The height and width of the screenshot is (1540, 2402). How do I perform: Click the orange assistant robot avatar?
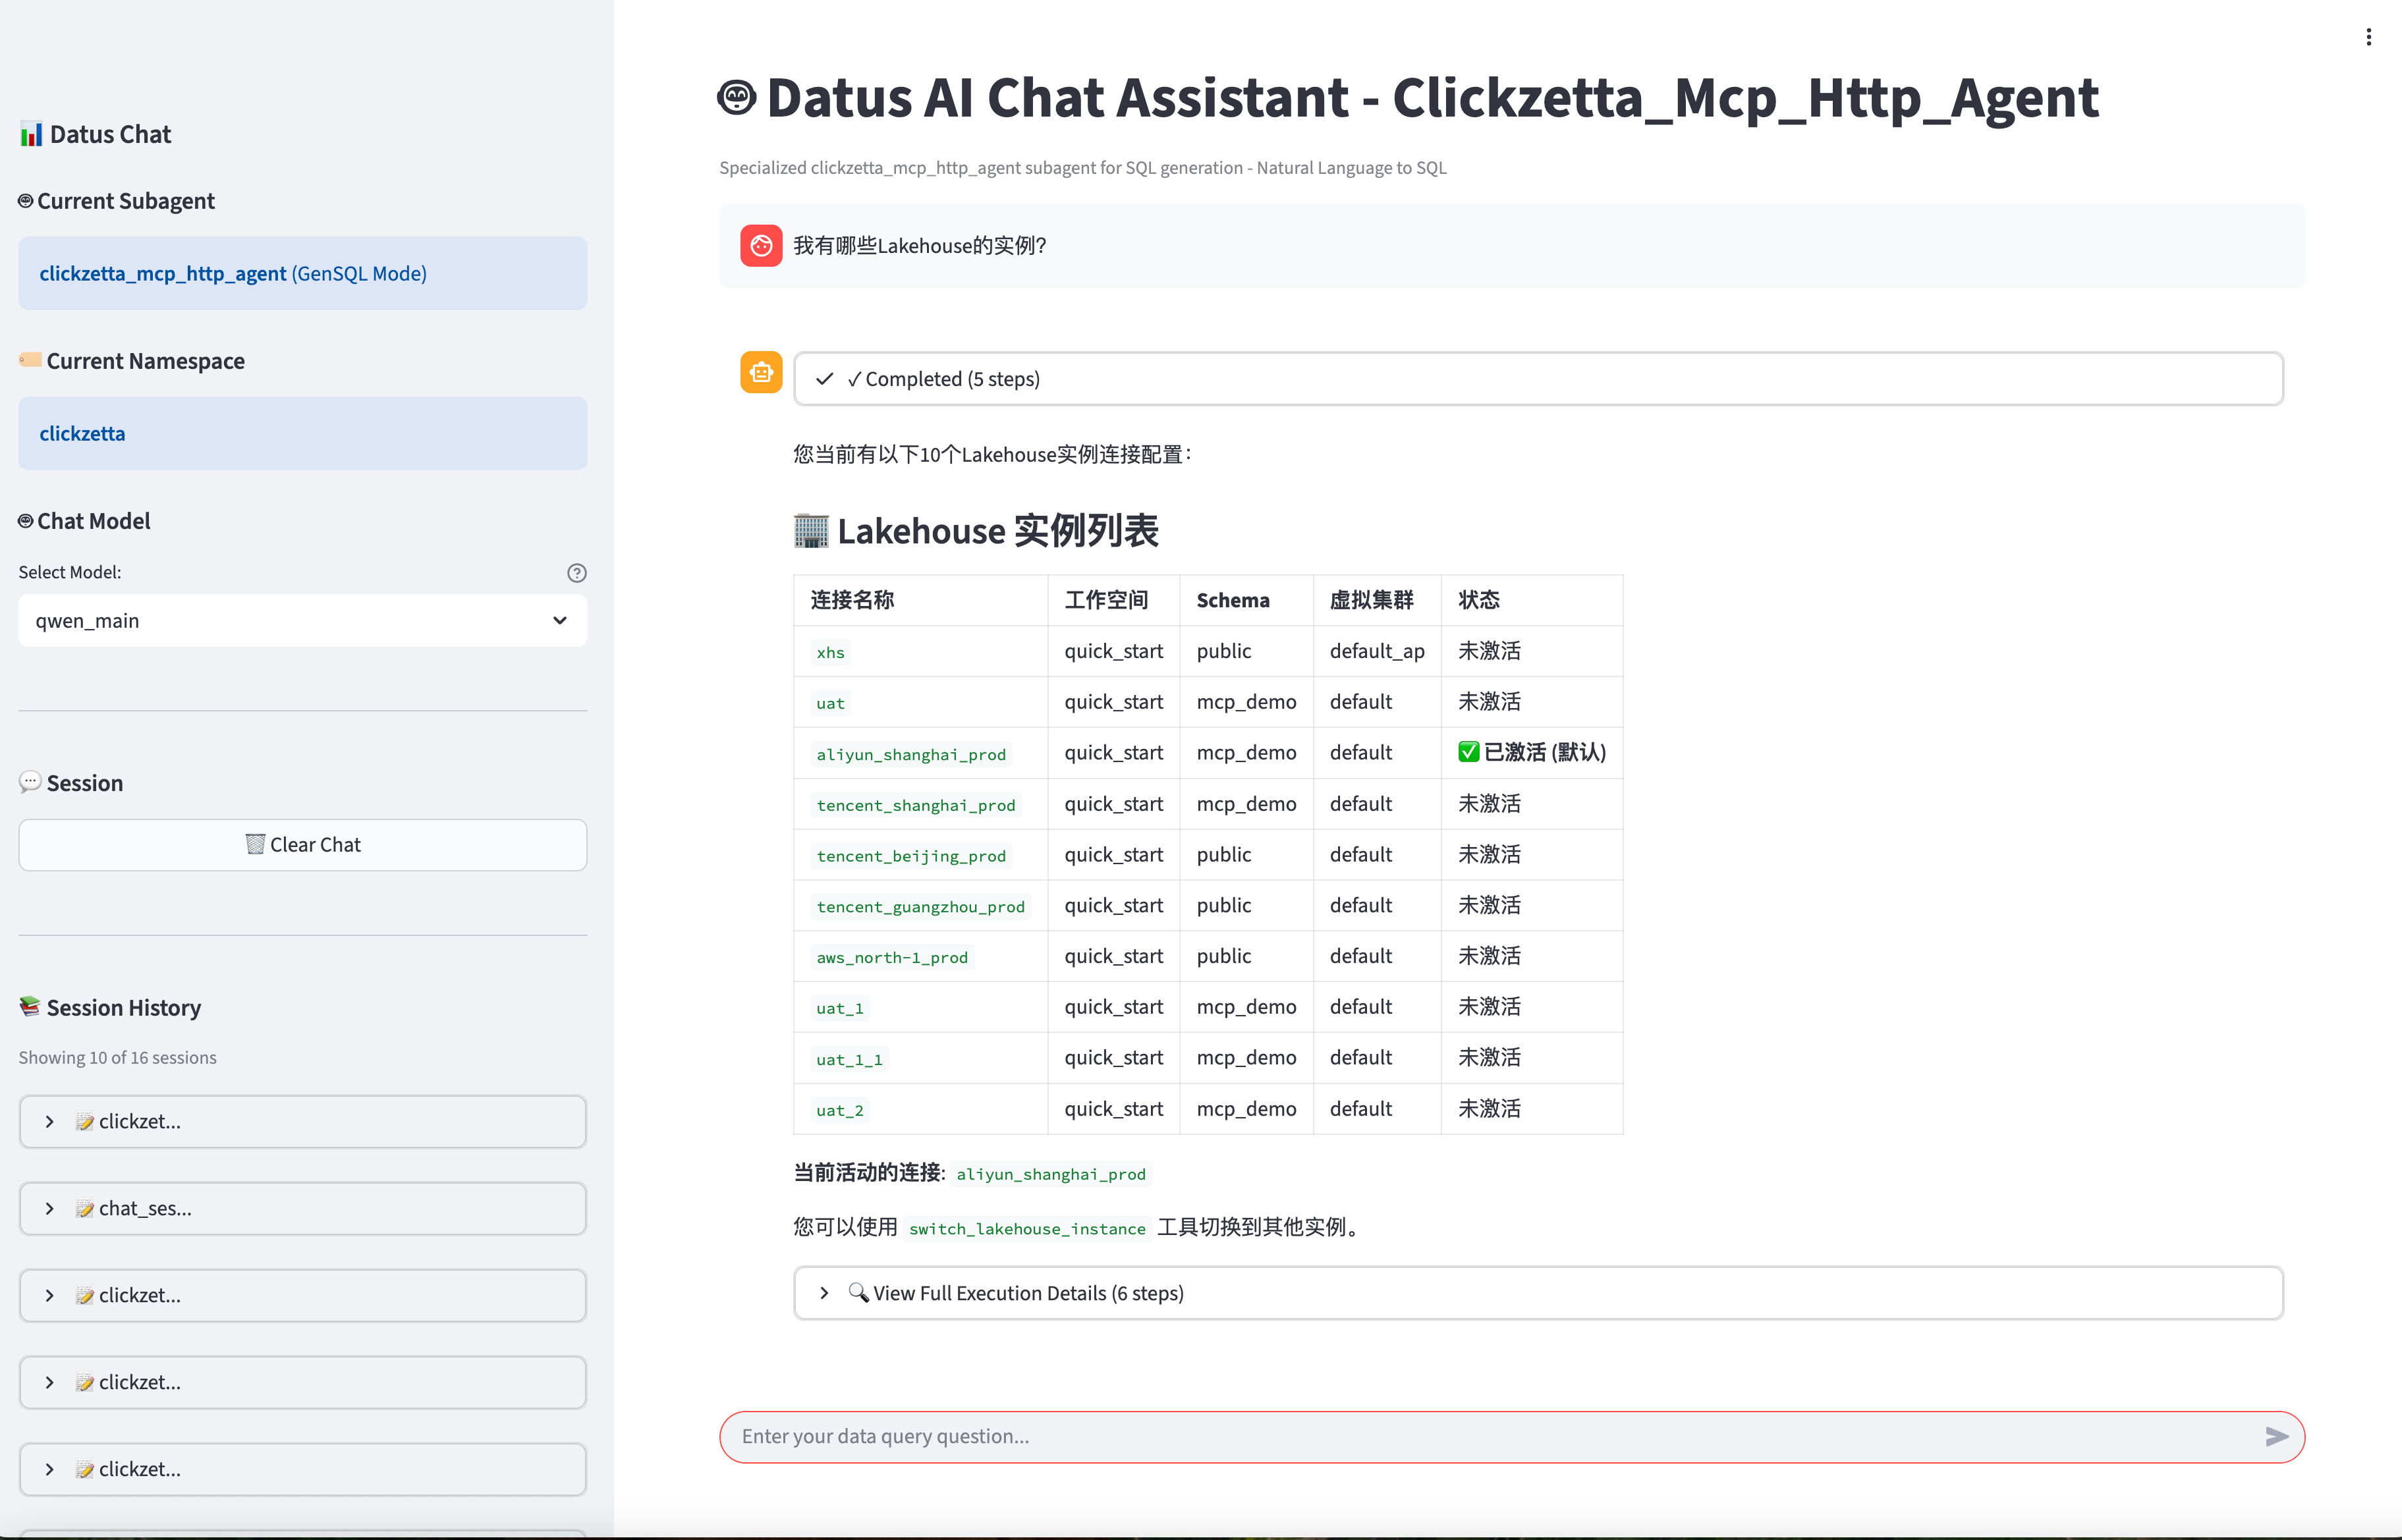[761, 372]
